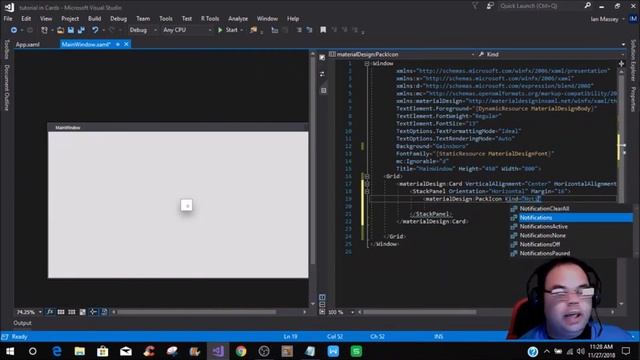Click the pop-out design icon atop splitter
The image size is (640, 360).
coord(322,58)
